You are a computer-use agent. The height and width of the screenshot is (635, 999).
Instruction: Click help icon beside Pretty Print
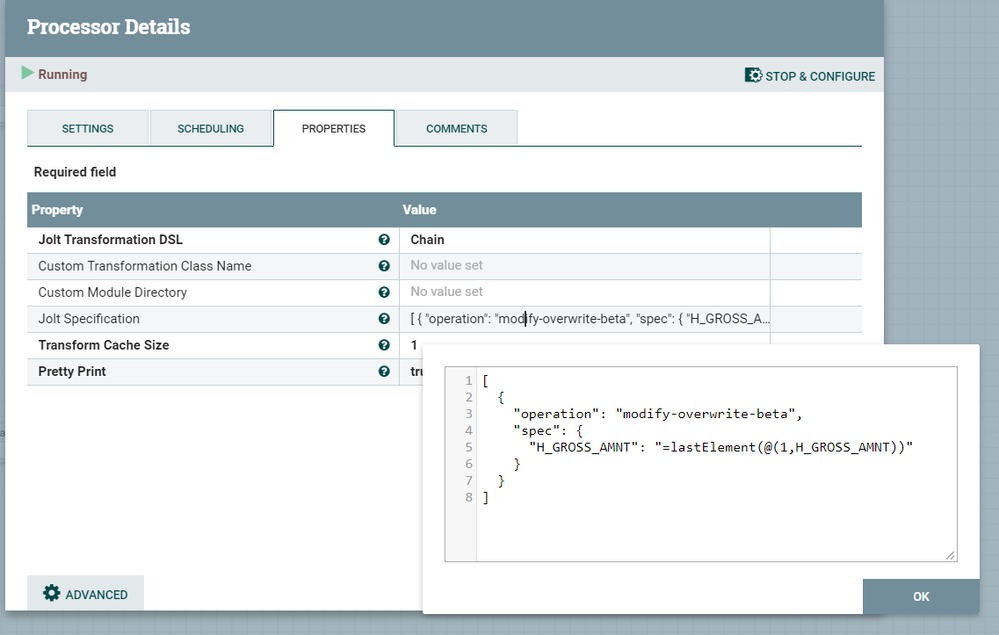[384, 371]
